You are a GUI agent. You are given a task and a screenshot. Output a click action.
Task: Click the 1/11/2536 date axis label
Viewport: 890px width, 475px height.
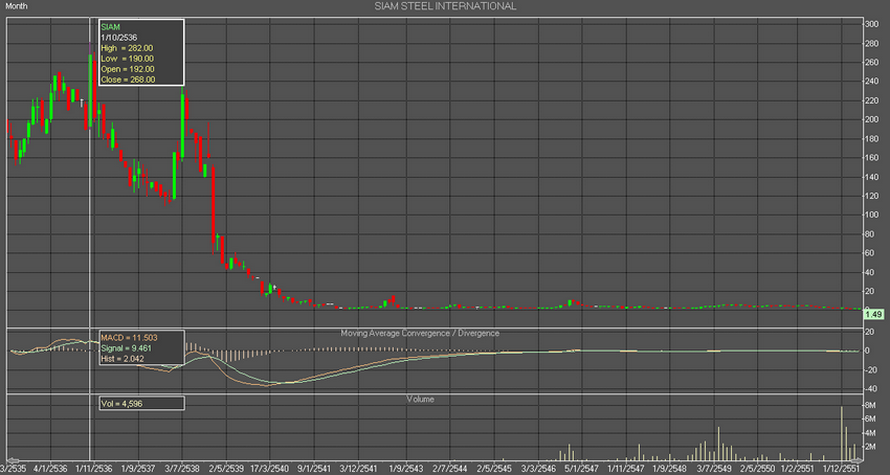click(x=94, y=469)
